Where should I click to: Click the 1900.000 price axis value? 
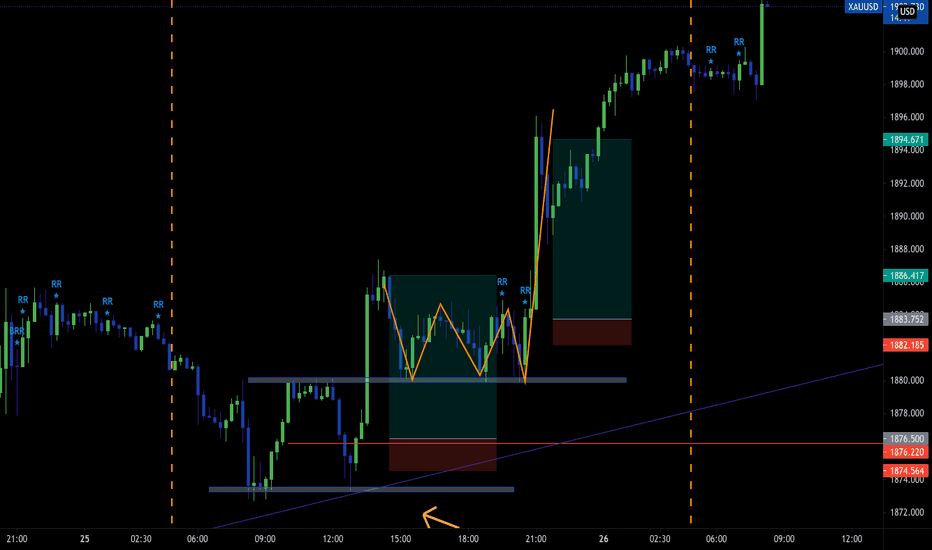point(906,52)
